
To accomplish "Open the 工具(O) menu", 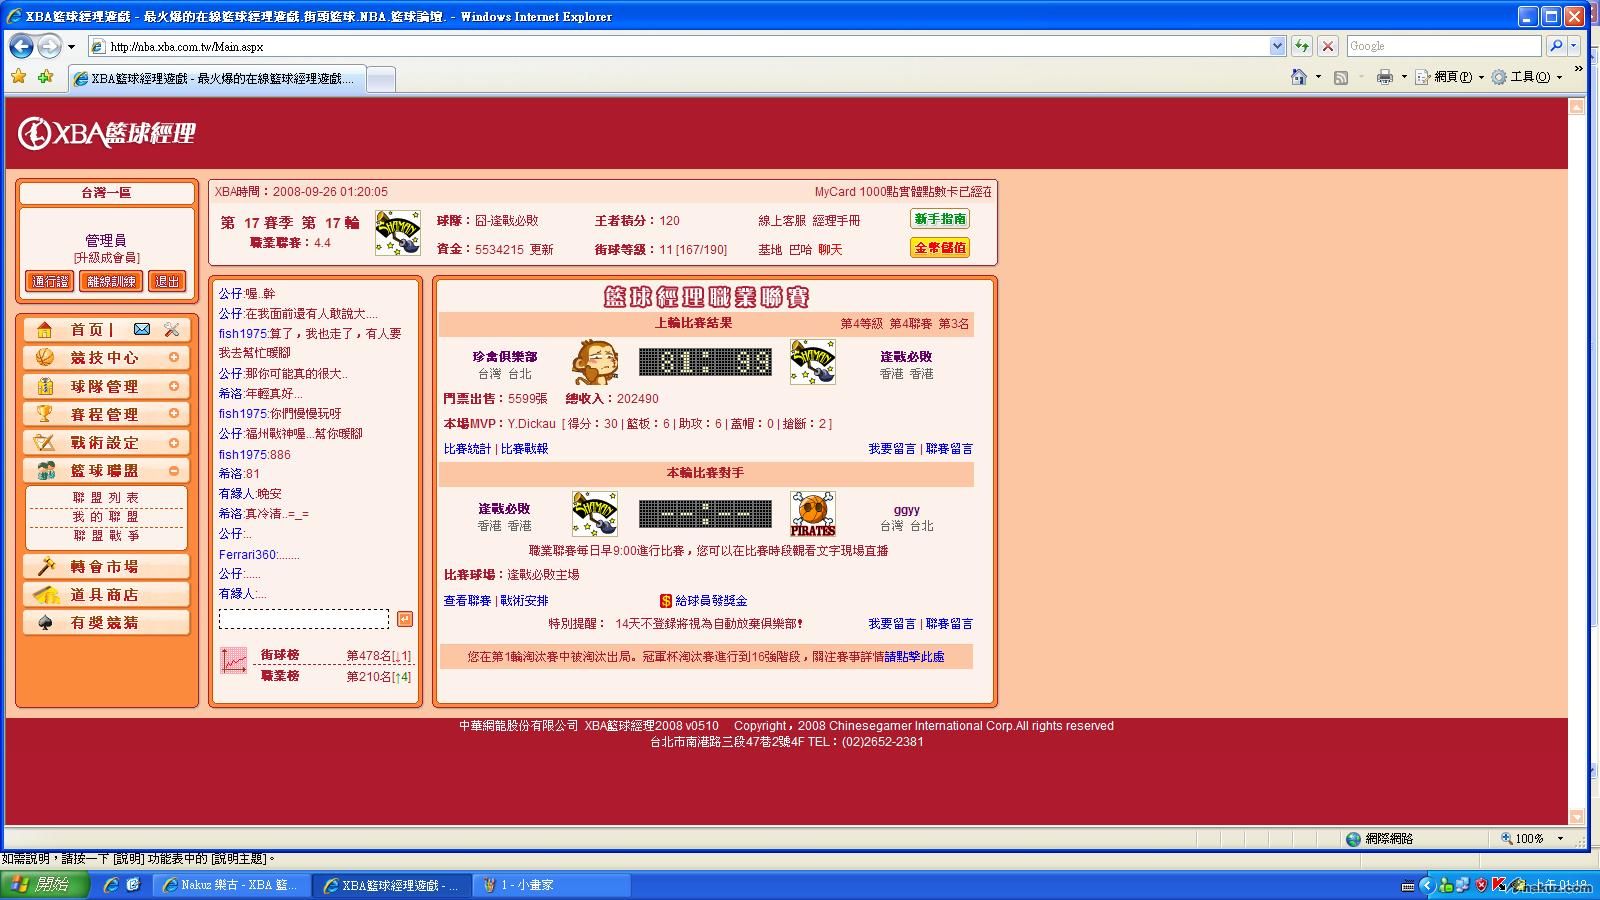I will tap(1527, 77).
